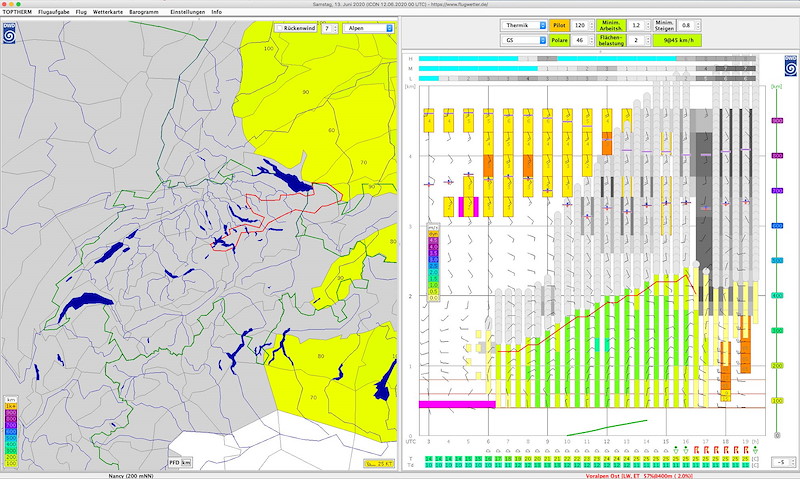Open the Info menu
The height and width of the screenshot is (479, 800).
pos(216,12)
